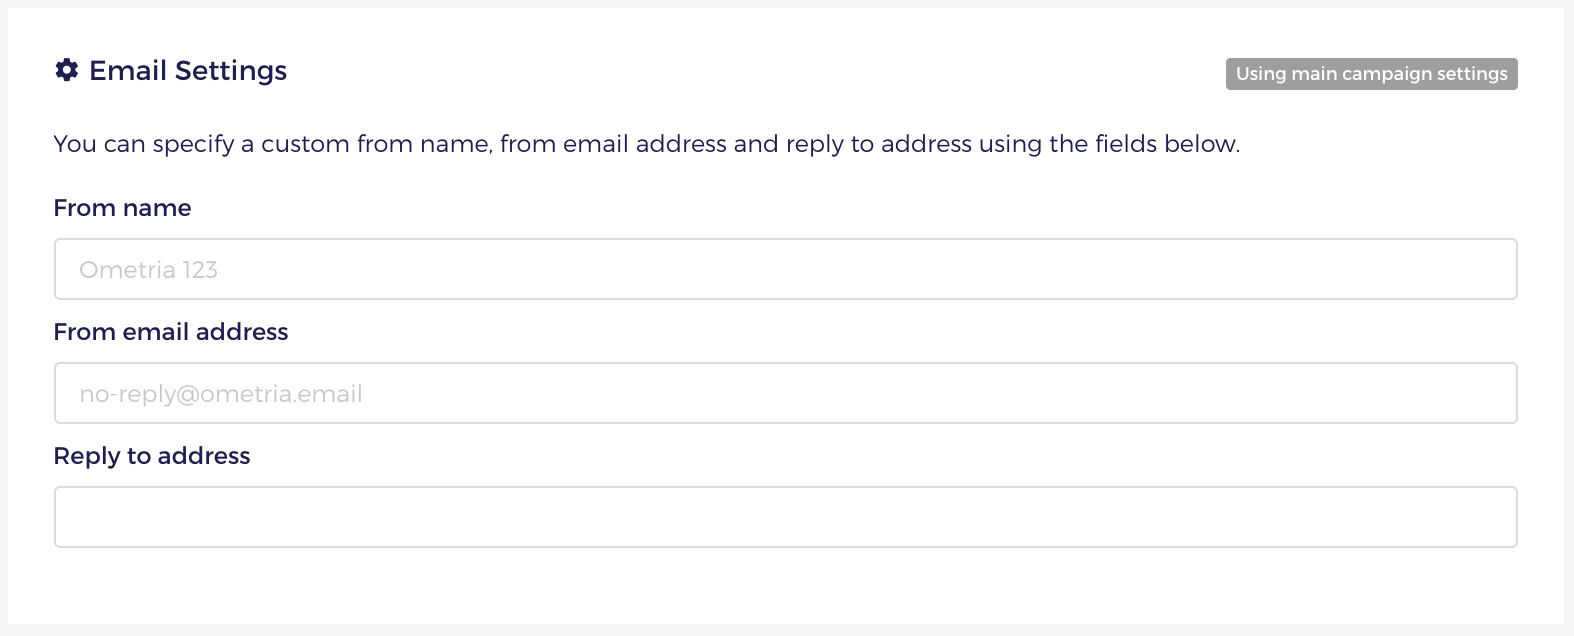1574x636 pixels.
Task: Click into the From email address field
Action: point(786,393)
